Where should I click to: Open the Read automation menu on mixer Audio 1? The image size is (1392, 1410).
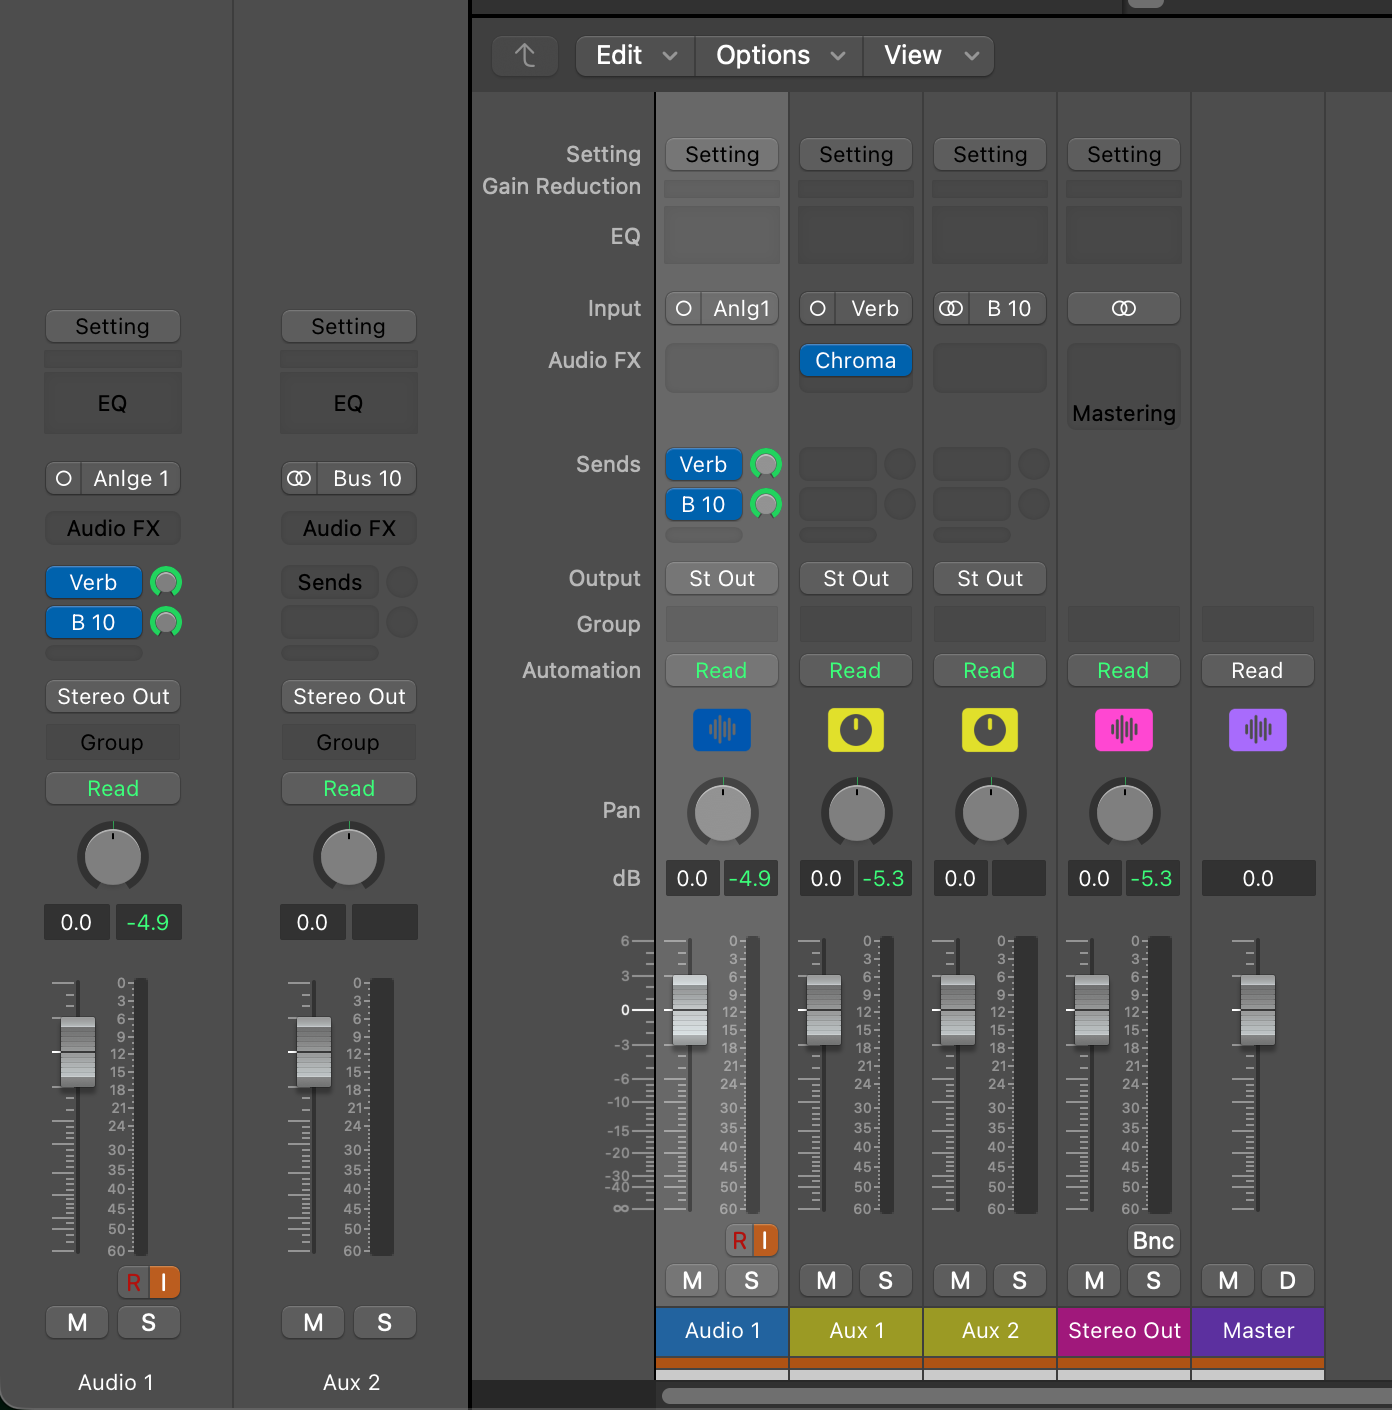[722, 670]
